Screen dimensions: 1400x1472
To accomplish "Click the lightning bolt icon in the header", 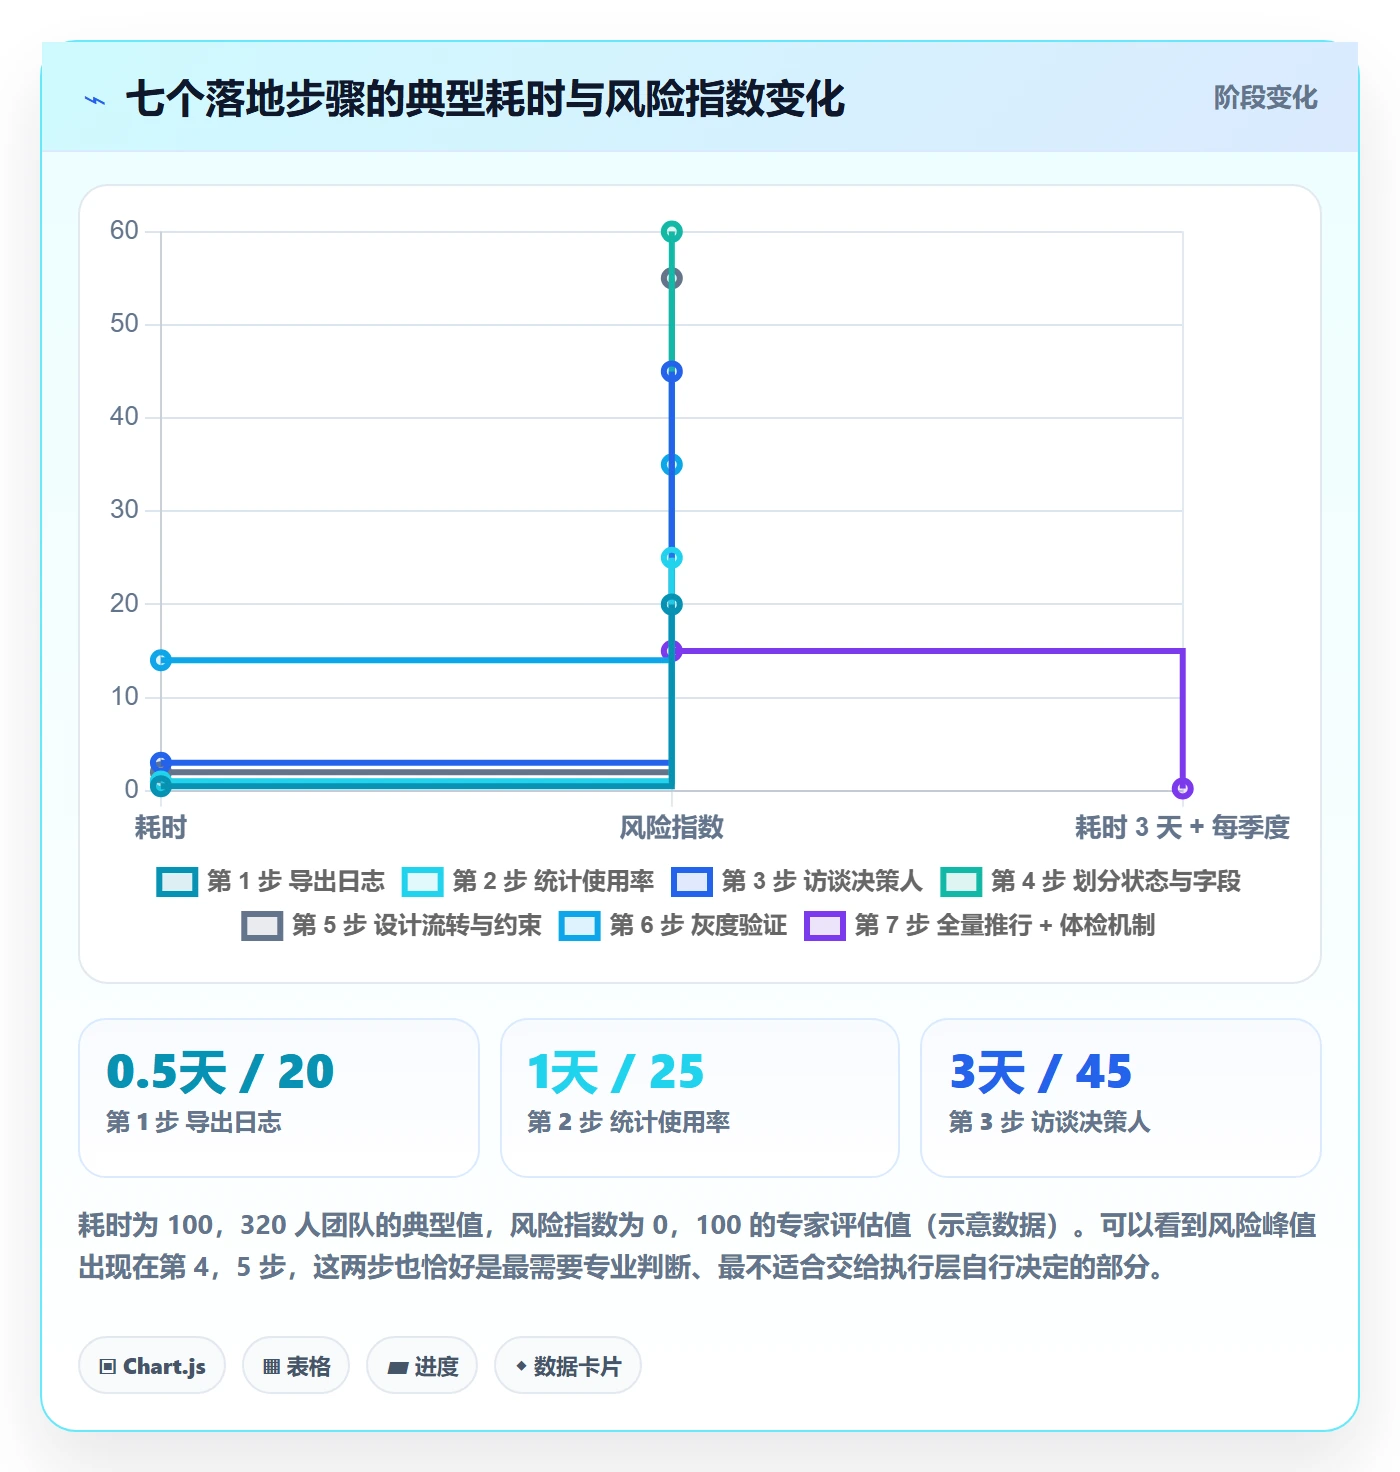I will point(95,100).
